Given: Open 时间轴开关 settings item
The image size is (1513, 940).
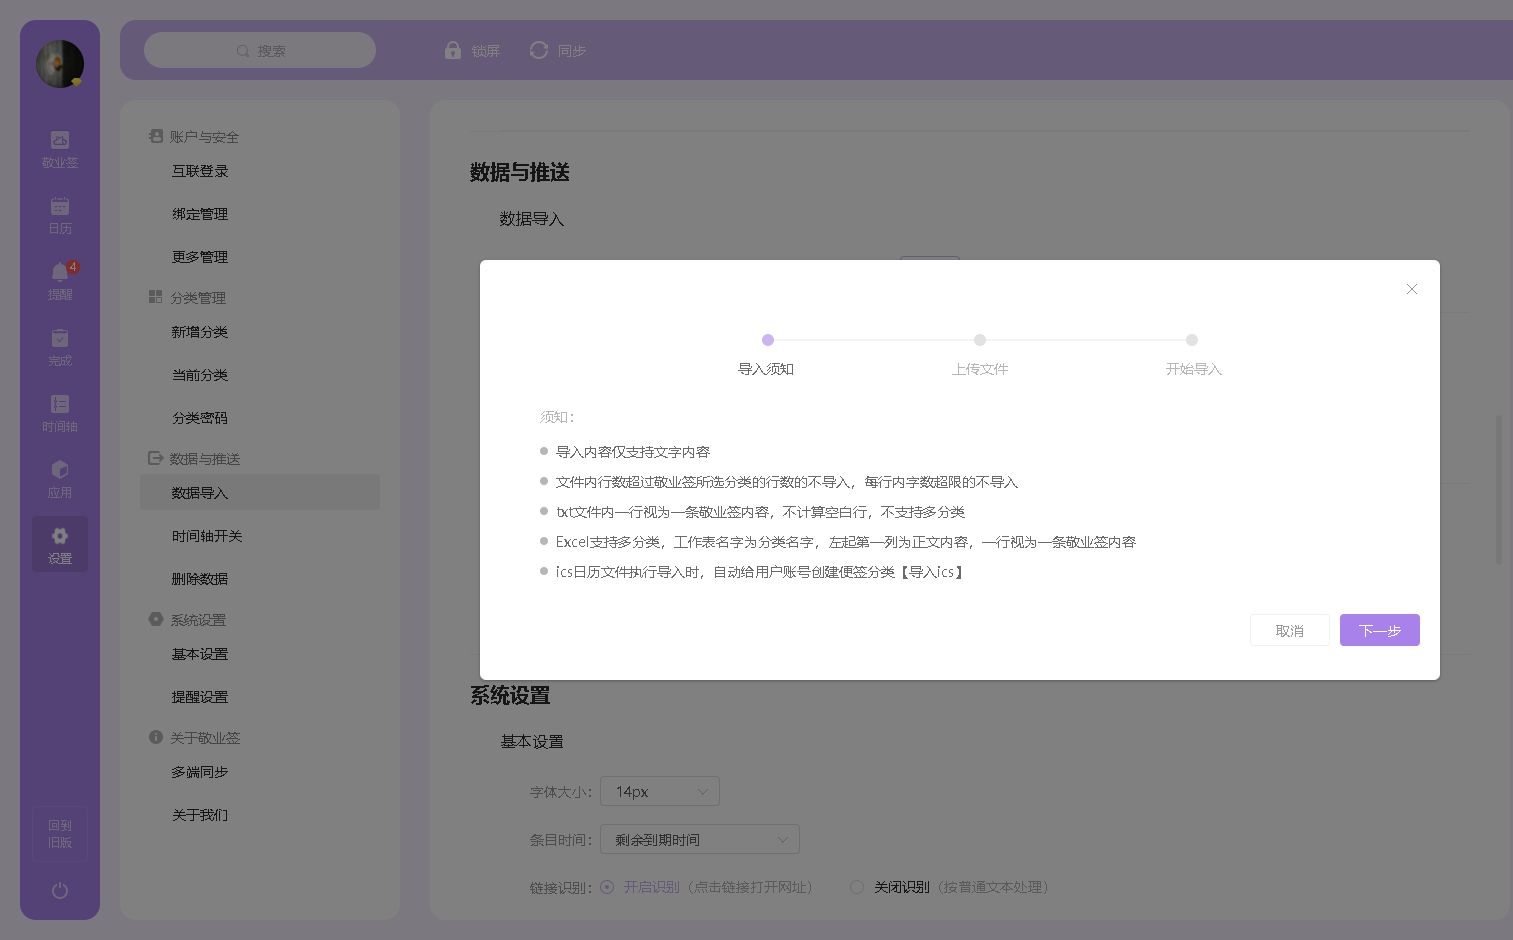Looking at the screenshot, I should (x=207, y=536).
